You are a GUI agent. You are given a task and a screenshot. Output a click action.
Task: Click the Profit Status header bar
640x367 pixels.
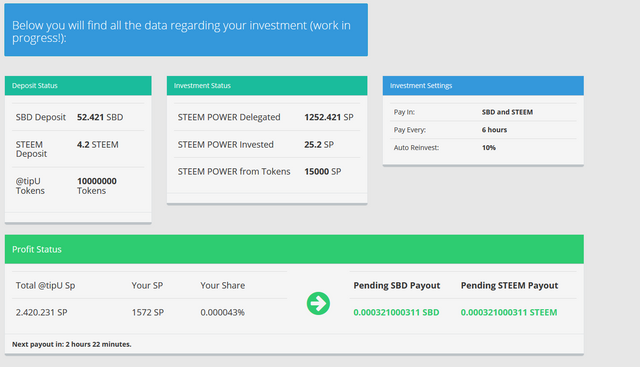click(294, 249)
